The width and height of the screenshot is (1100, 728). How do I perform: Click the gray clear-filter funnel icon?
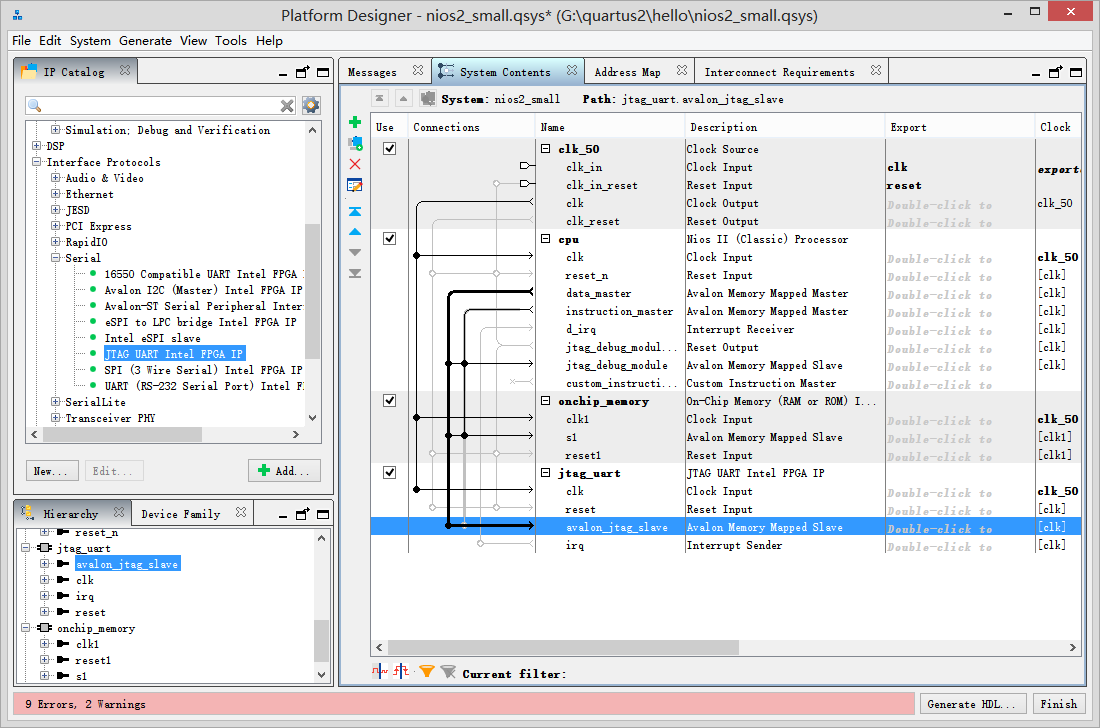(448, 672)
